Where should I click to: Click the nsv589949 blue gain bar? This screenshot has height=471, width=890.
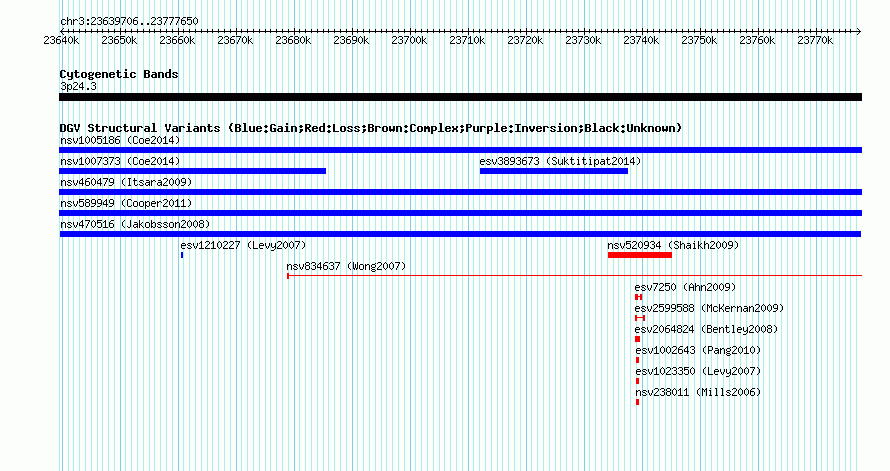(460, 213)
